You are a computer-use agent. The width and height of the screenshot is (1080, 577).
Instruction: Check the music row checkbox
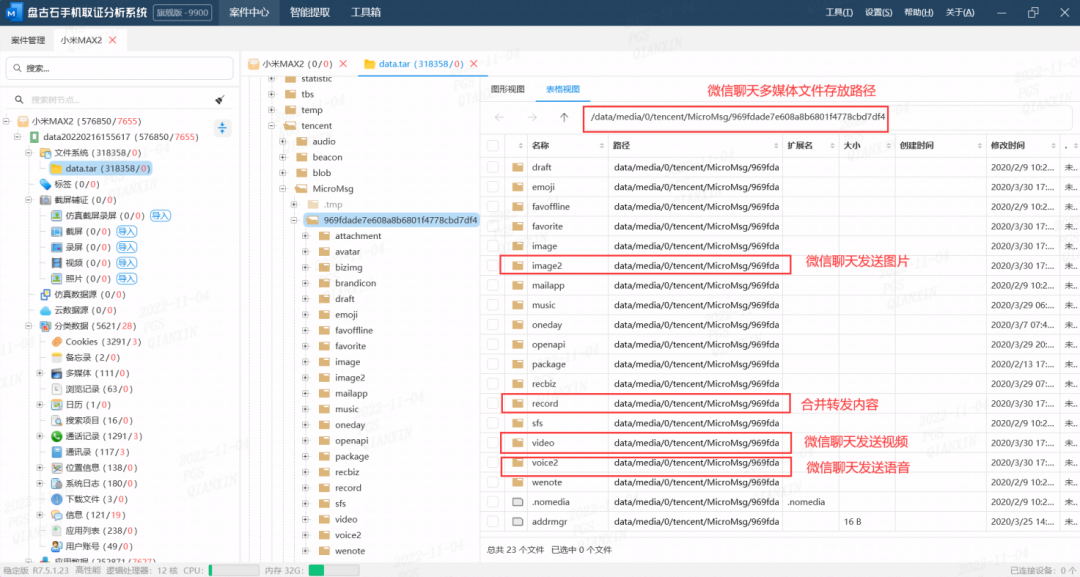492,305
